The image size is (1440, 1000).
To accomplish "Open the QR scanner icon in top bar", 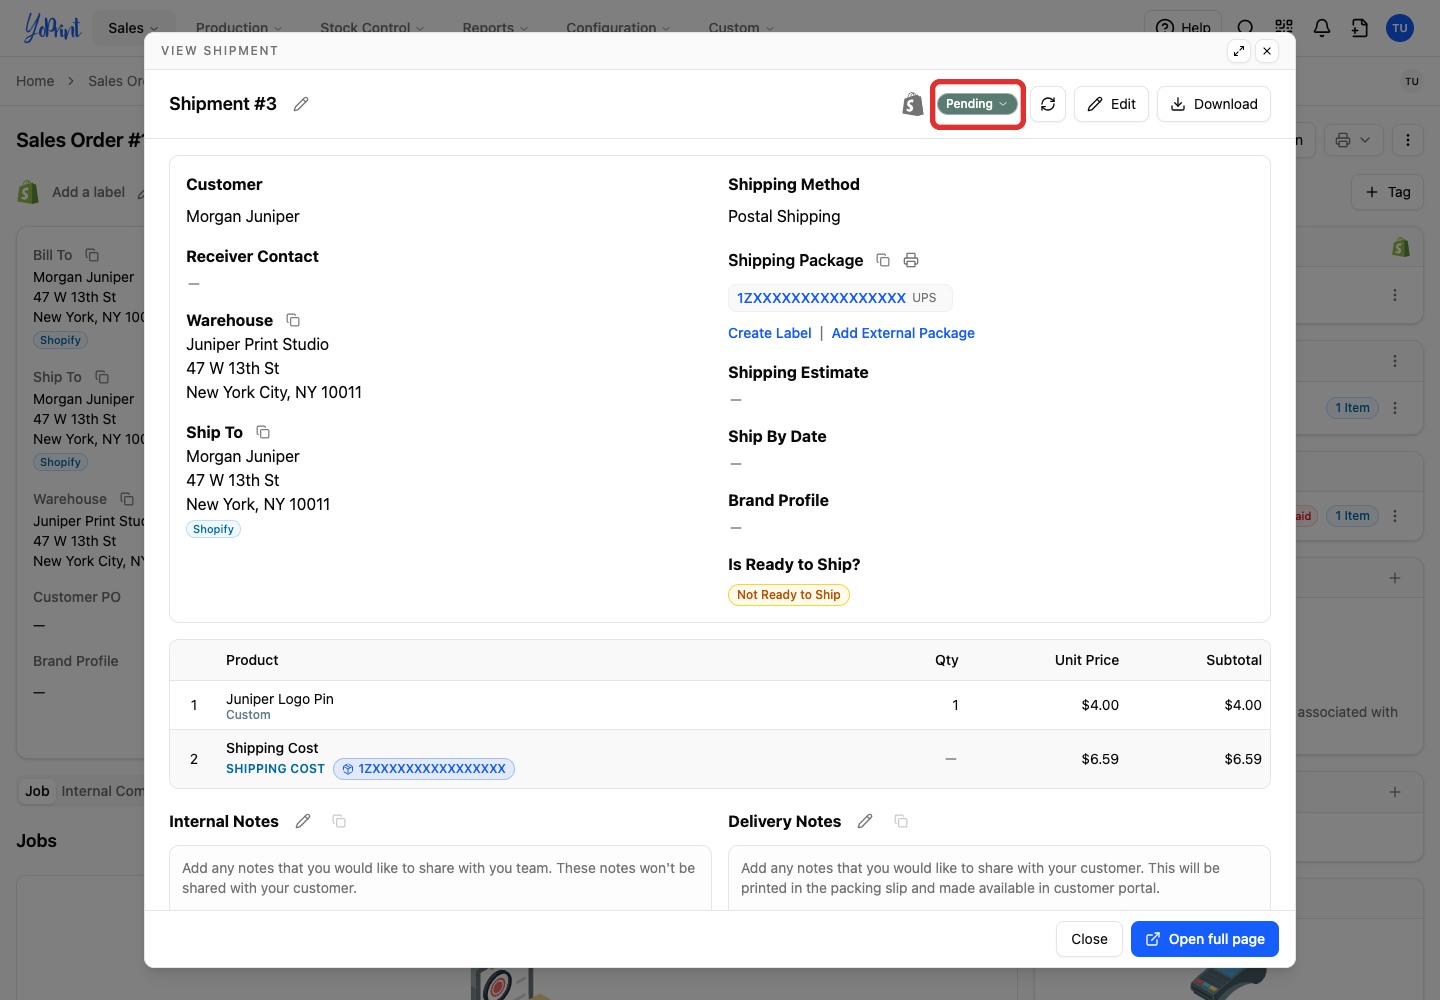I will tap(1284, 28).
